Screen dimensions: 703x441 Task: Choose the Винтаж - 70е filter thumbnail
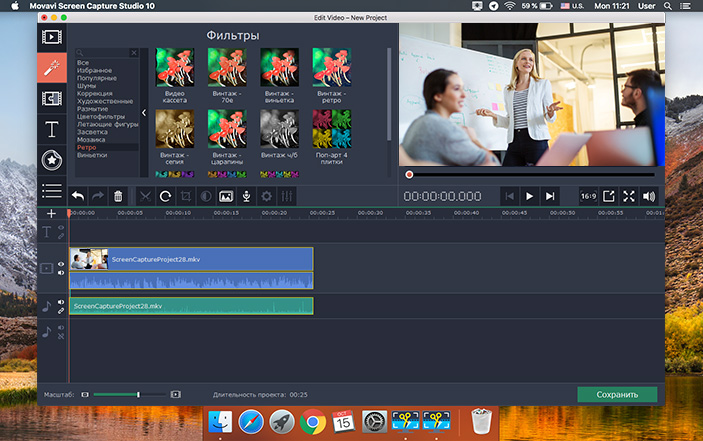pyautogui.click(x=227, y=67)
